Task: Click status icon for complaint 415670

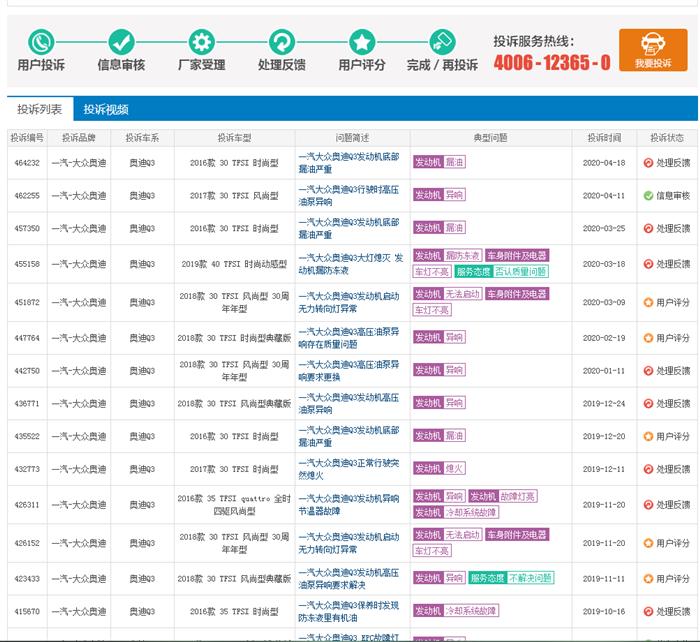Action: (648, 611)
